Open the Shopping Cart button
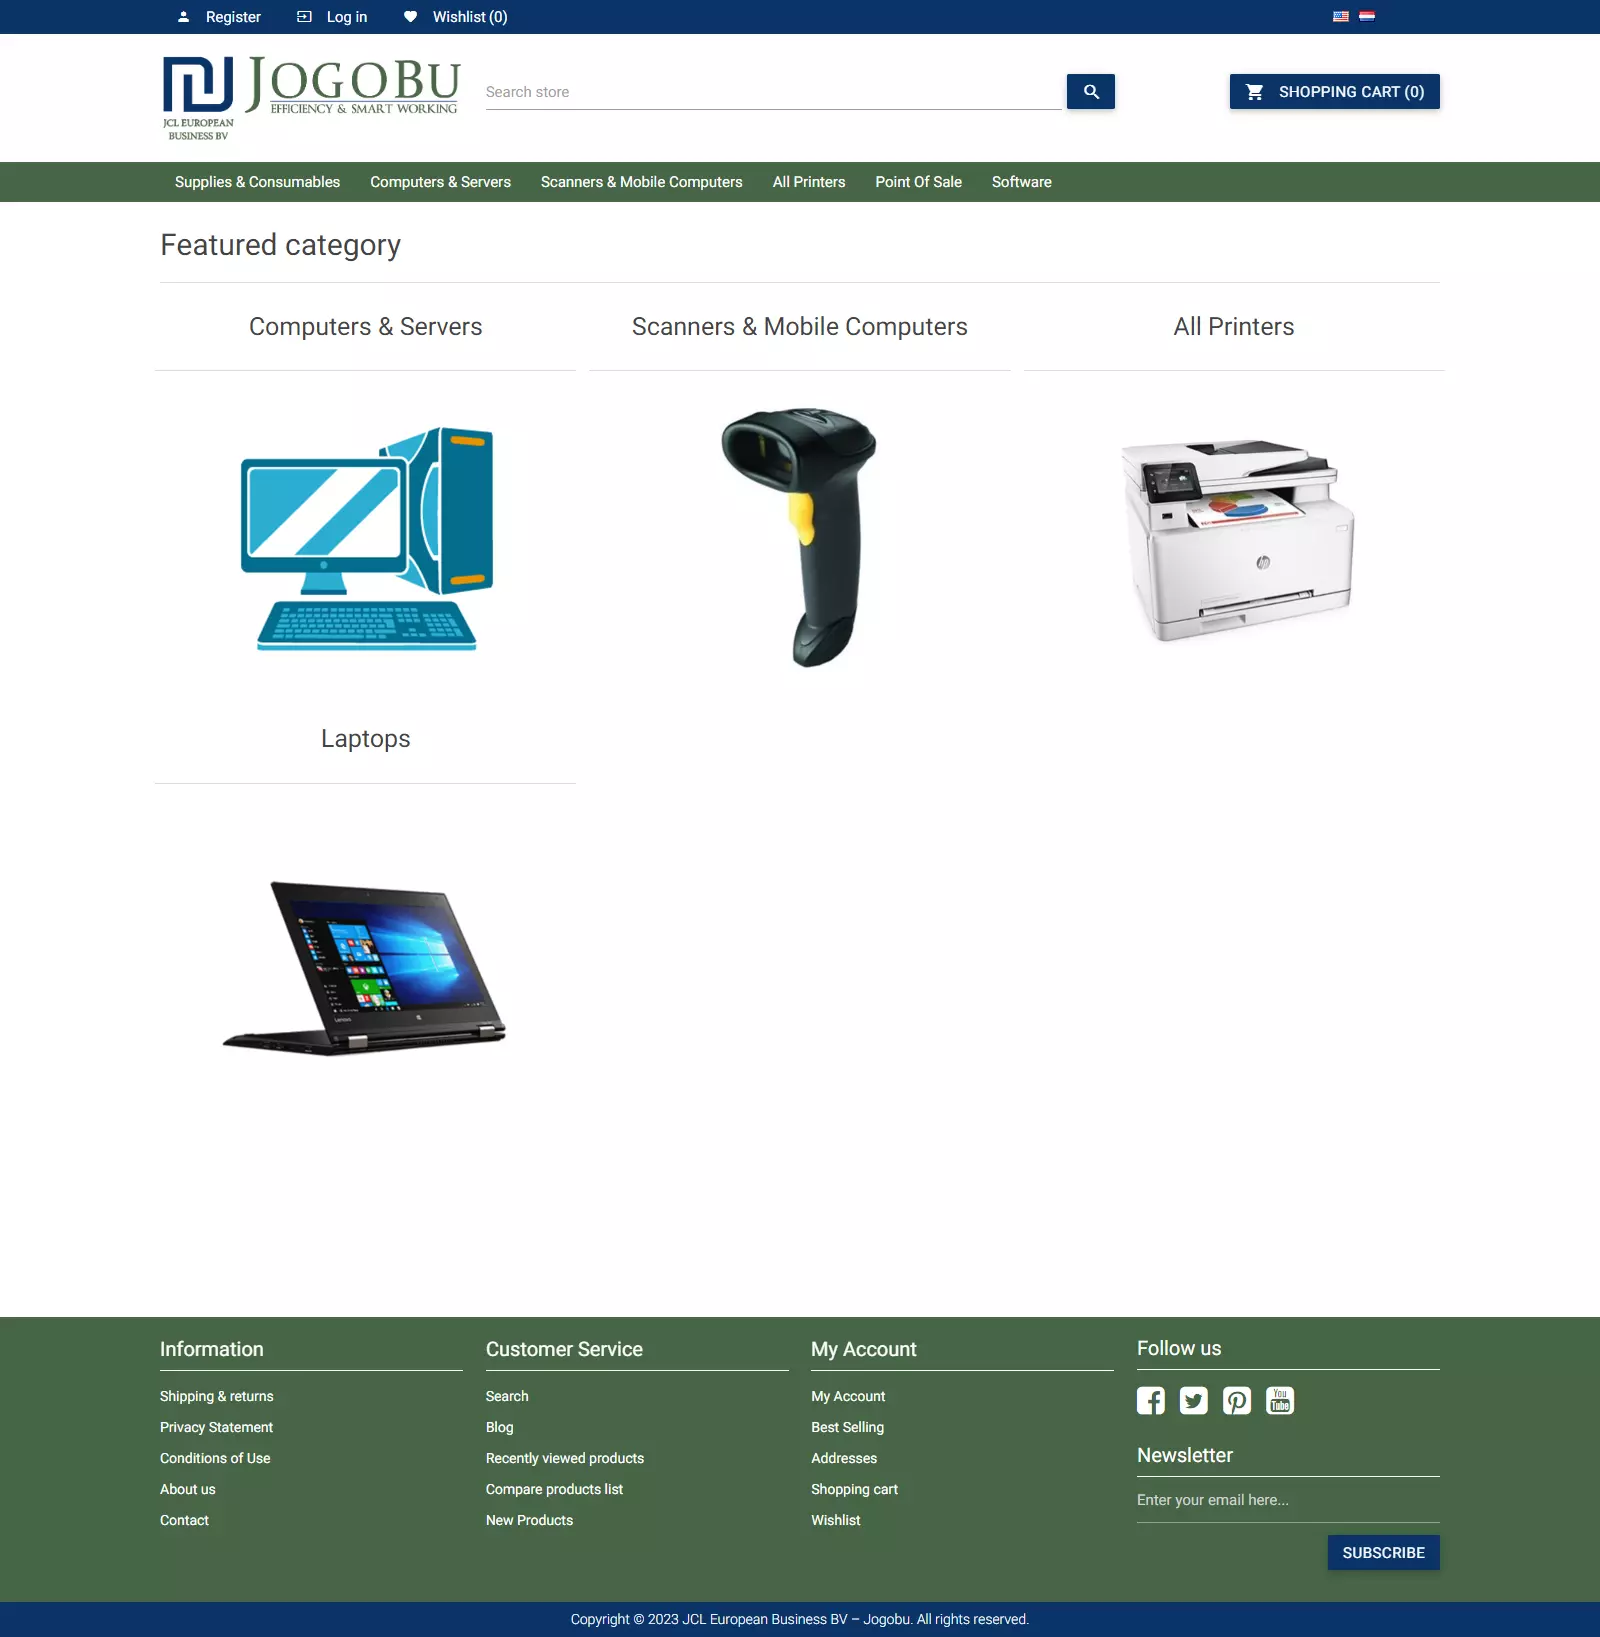Screen dimensions: 1600x1637 point(1334,92)
